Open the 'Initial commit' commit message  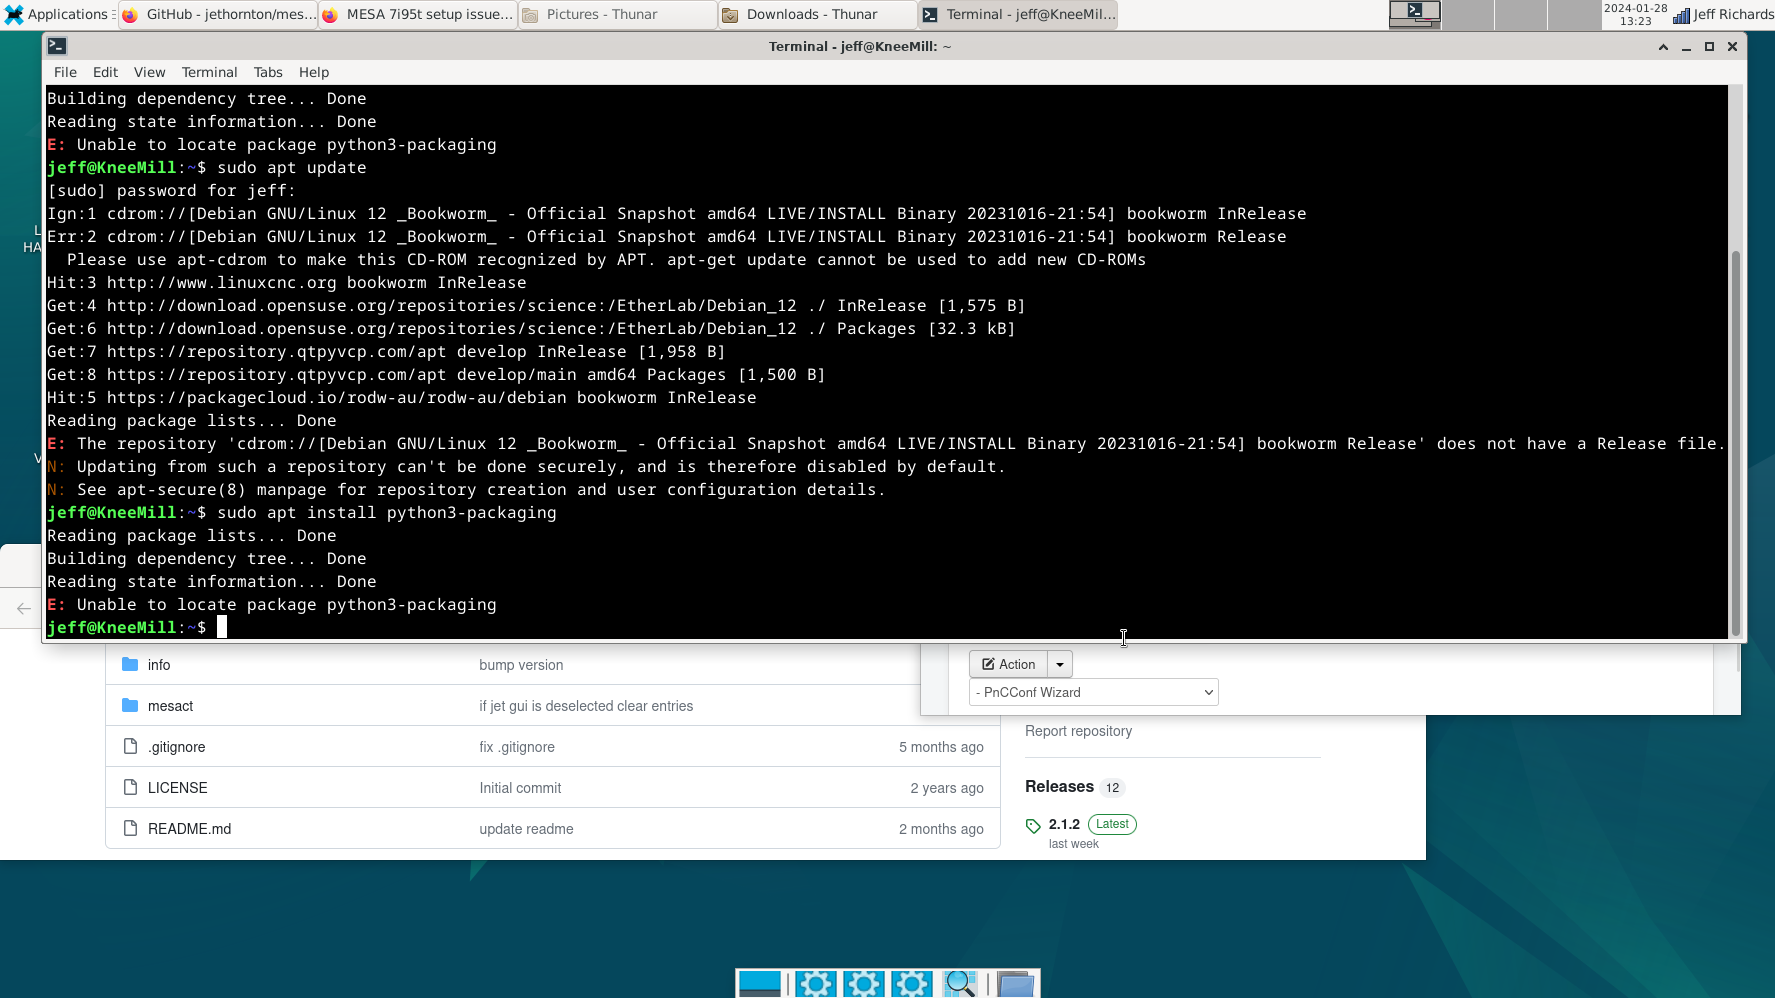tap(520, 788)
